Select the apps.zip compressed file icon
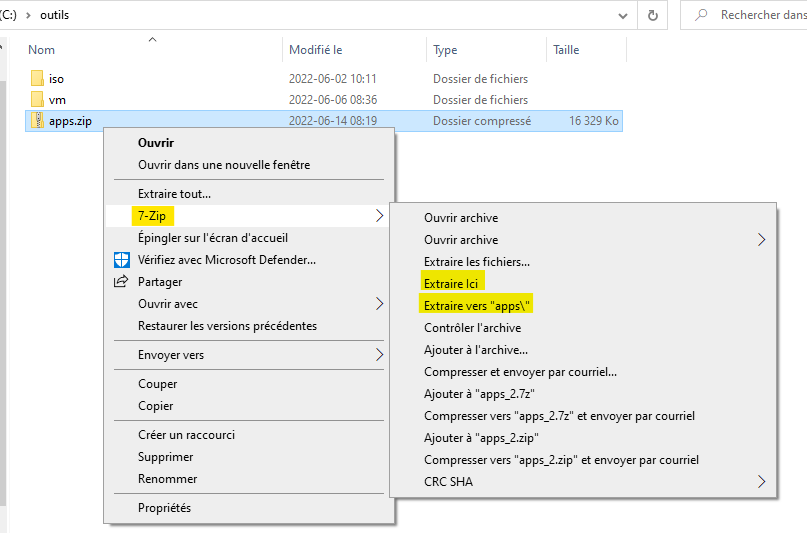This screenshot has height=533, width=807. pos(37,121)
